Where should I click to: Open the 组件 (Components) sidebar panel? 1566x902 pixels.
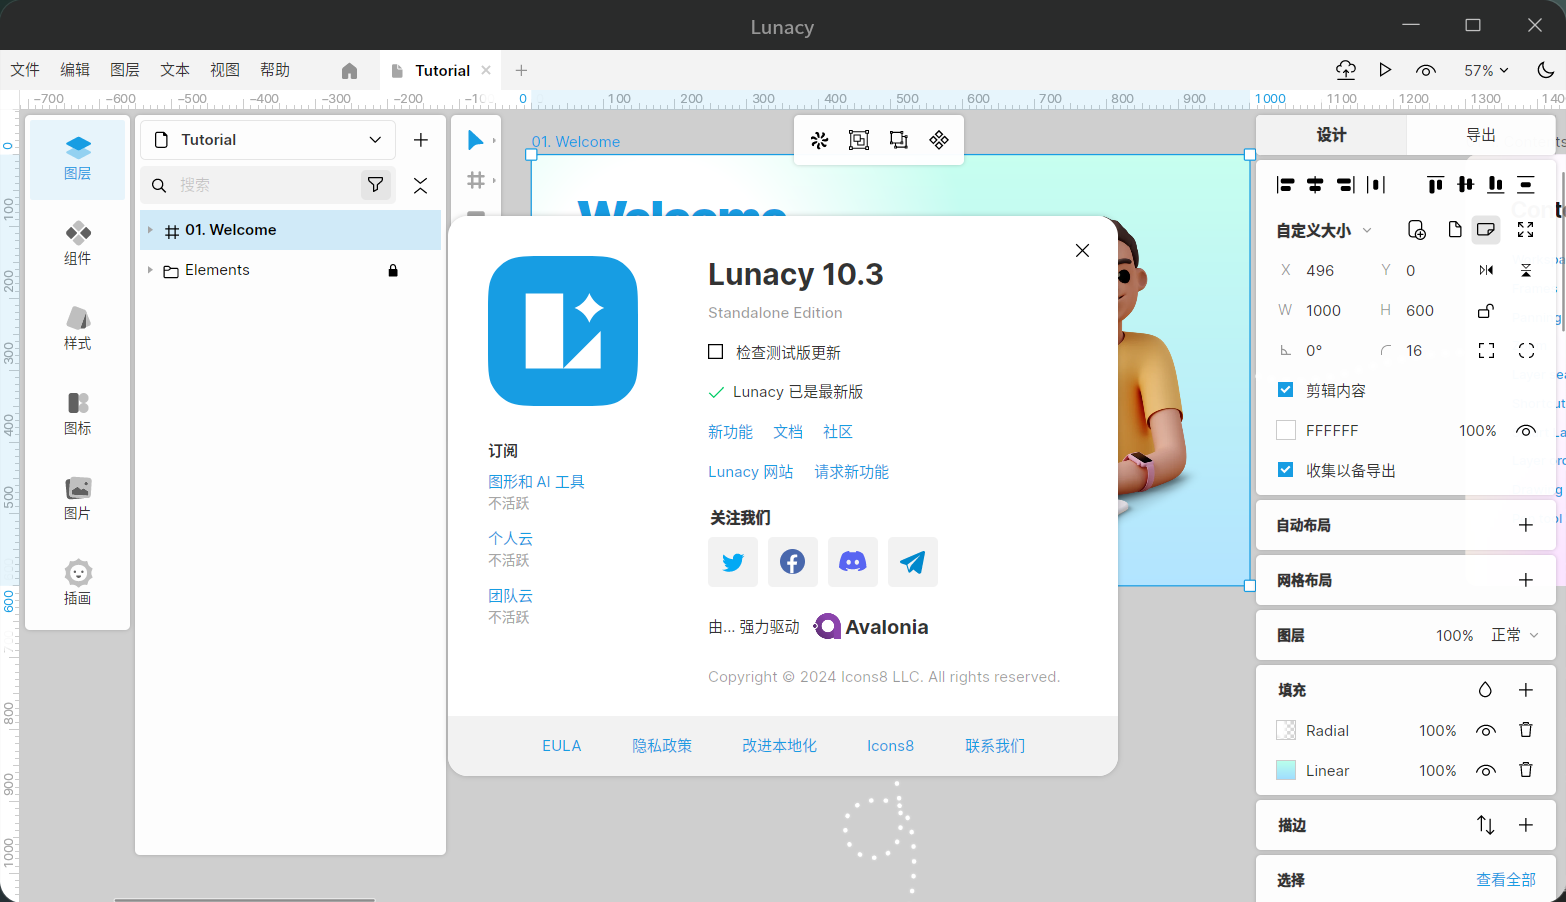click(78, 243)
